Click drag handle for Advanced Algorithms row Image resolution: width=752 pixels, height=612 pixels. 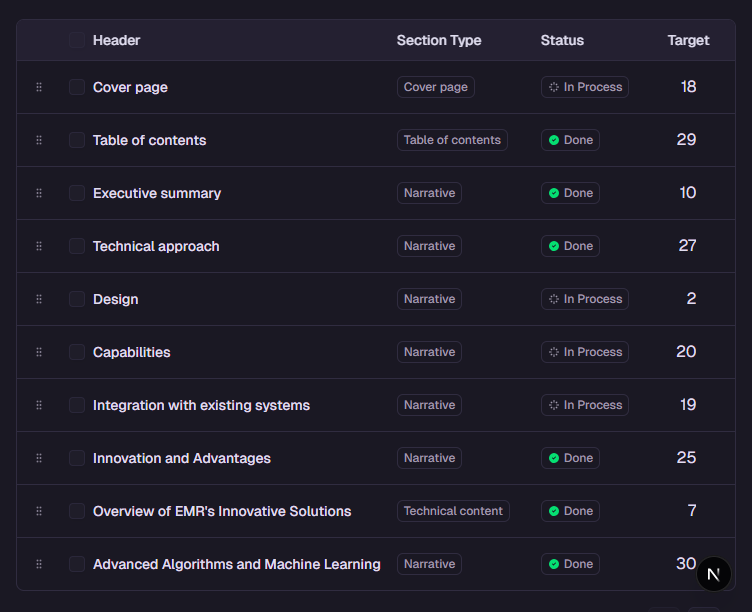[x=39, y=564]
